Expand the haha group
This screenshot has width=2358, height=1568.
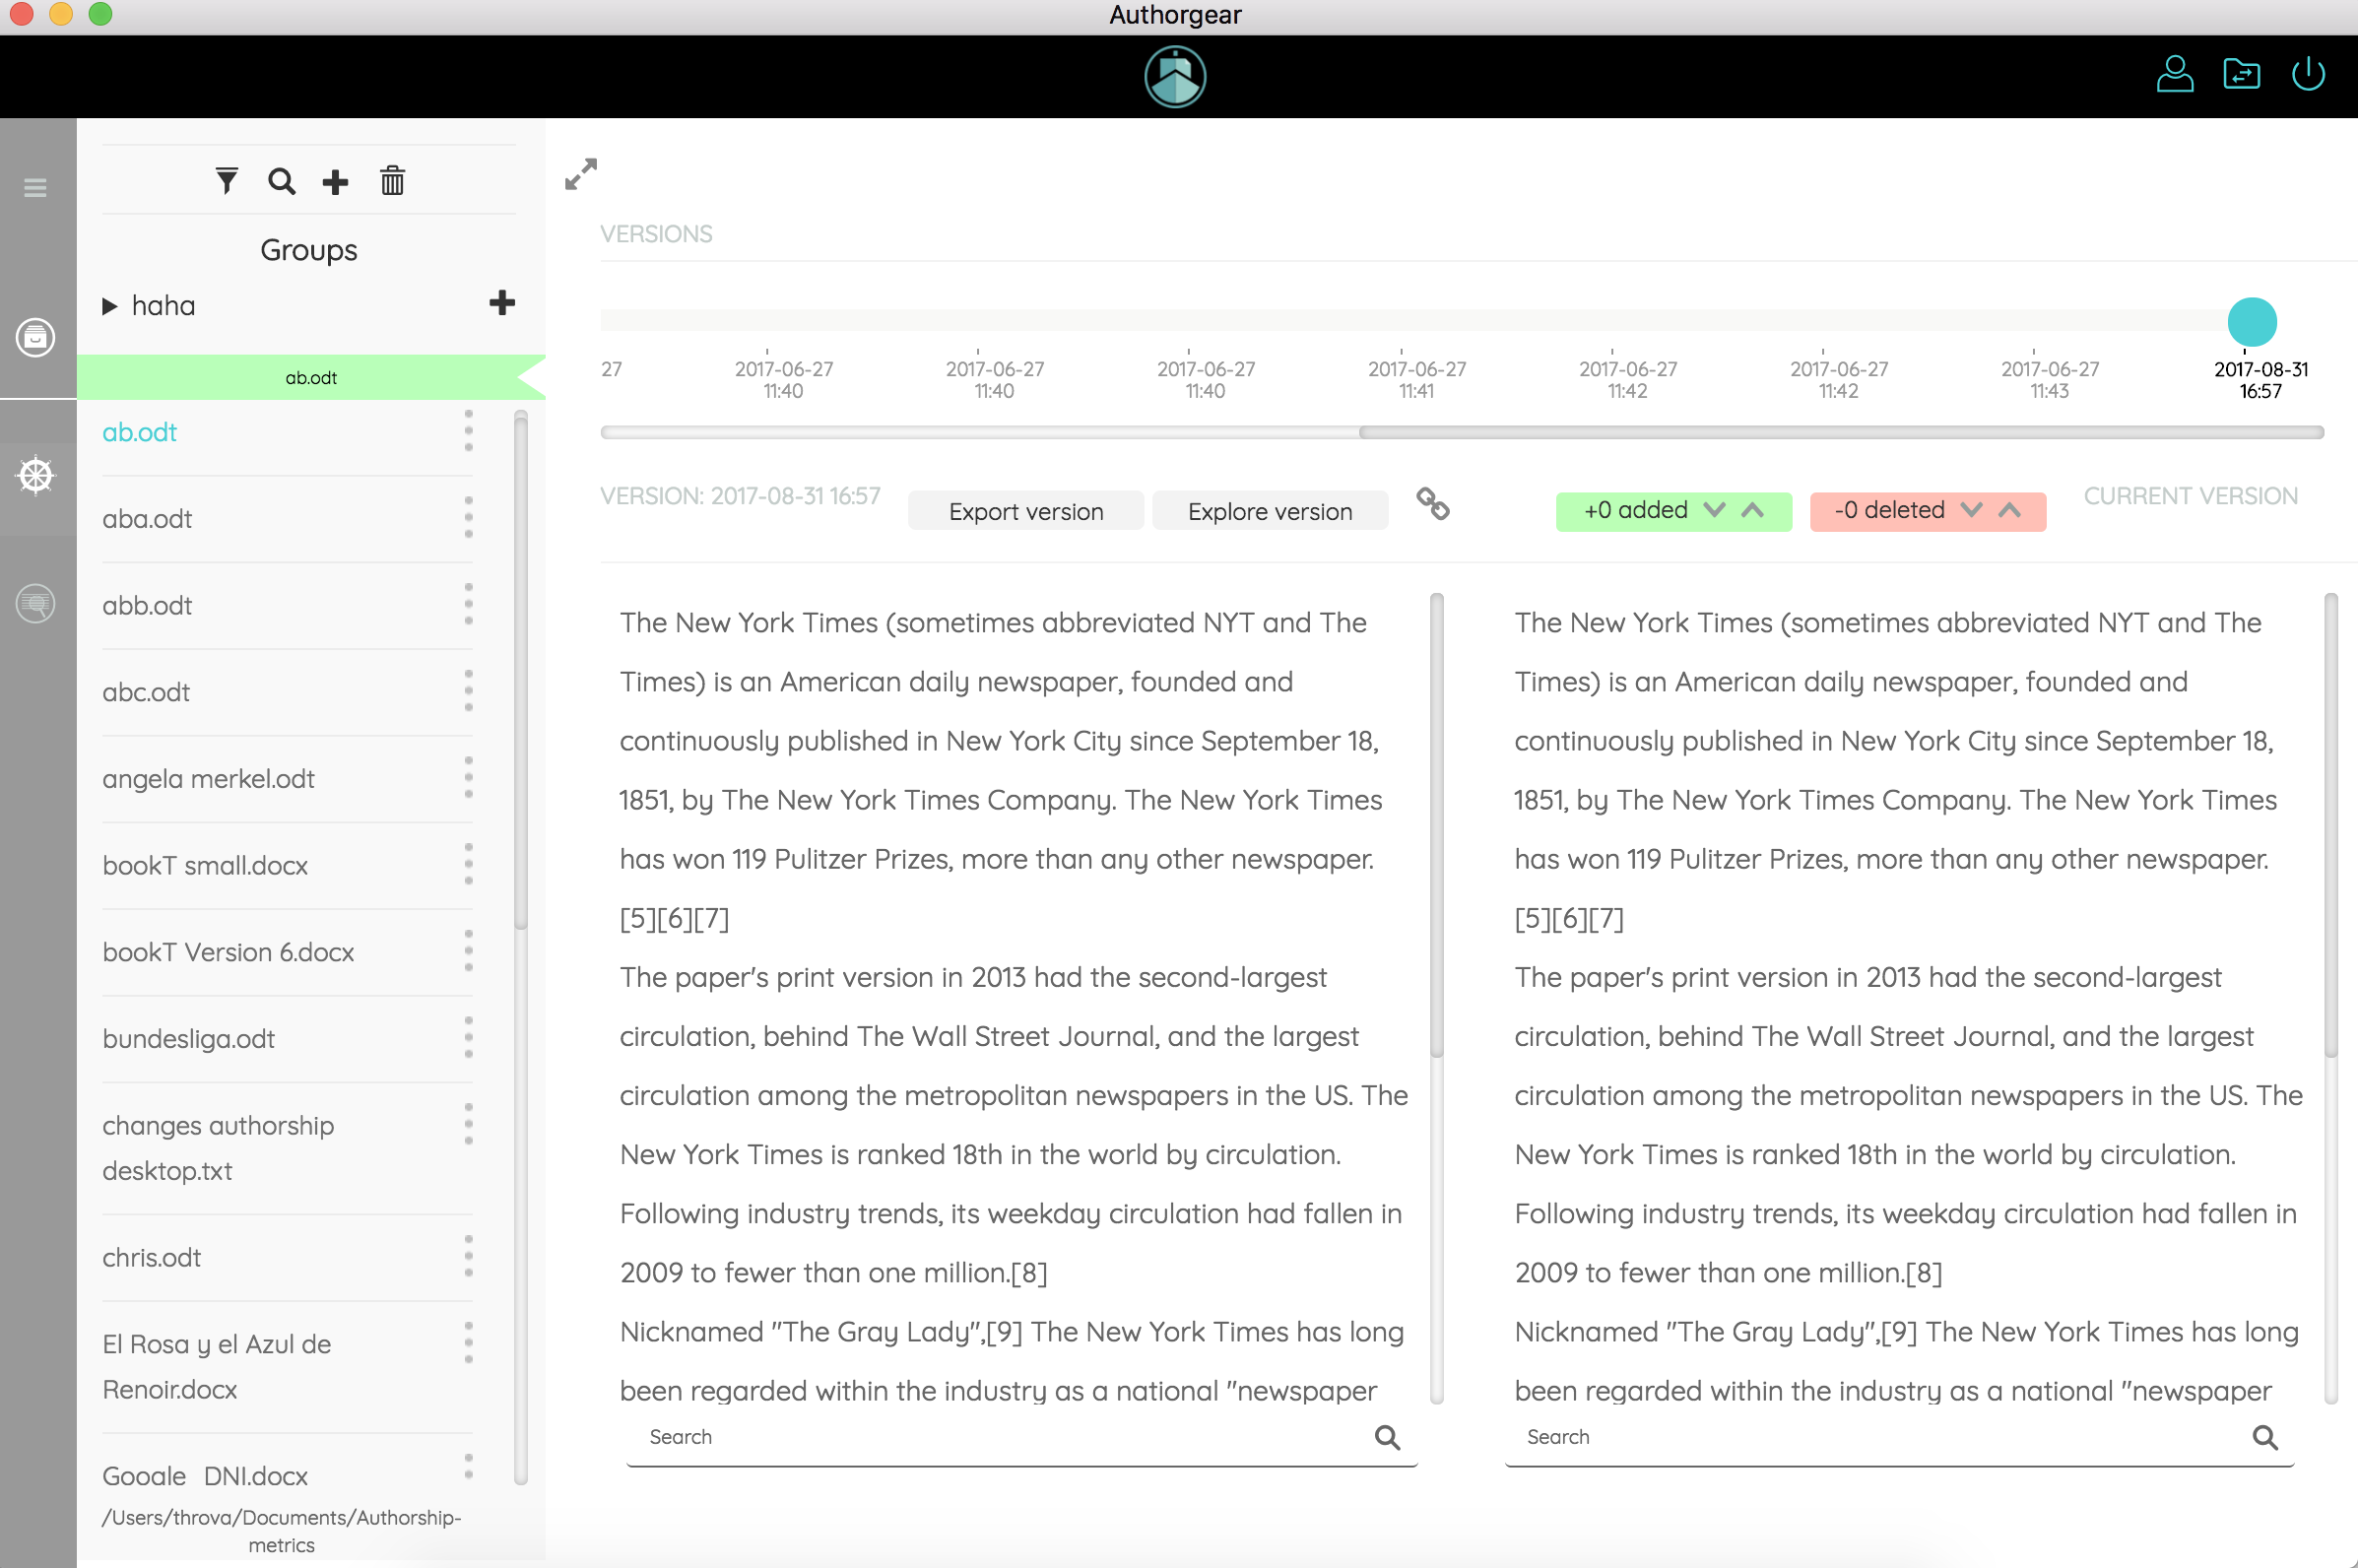[x=110, y=306]
